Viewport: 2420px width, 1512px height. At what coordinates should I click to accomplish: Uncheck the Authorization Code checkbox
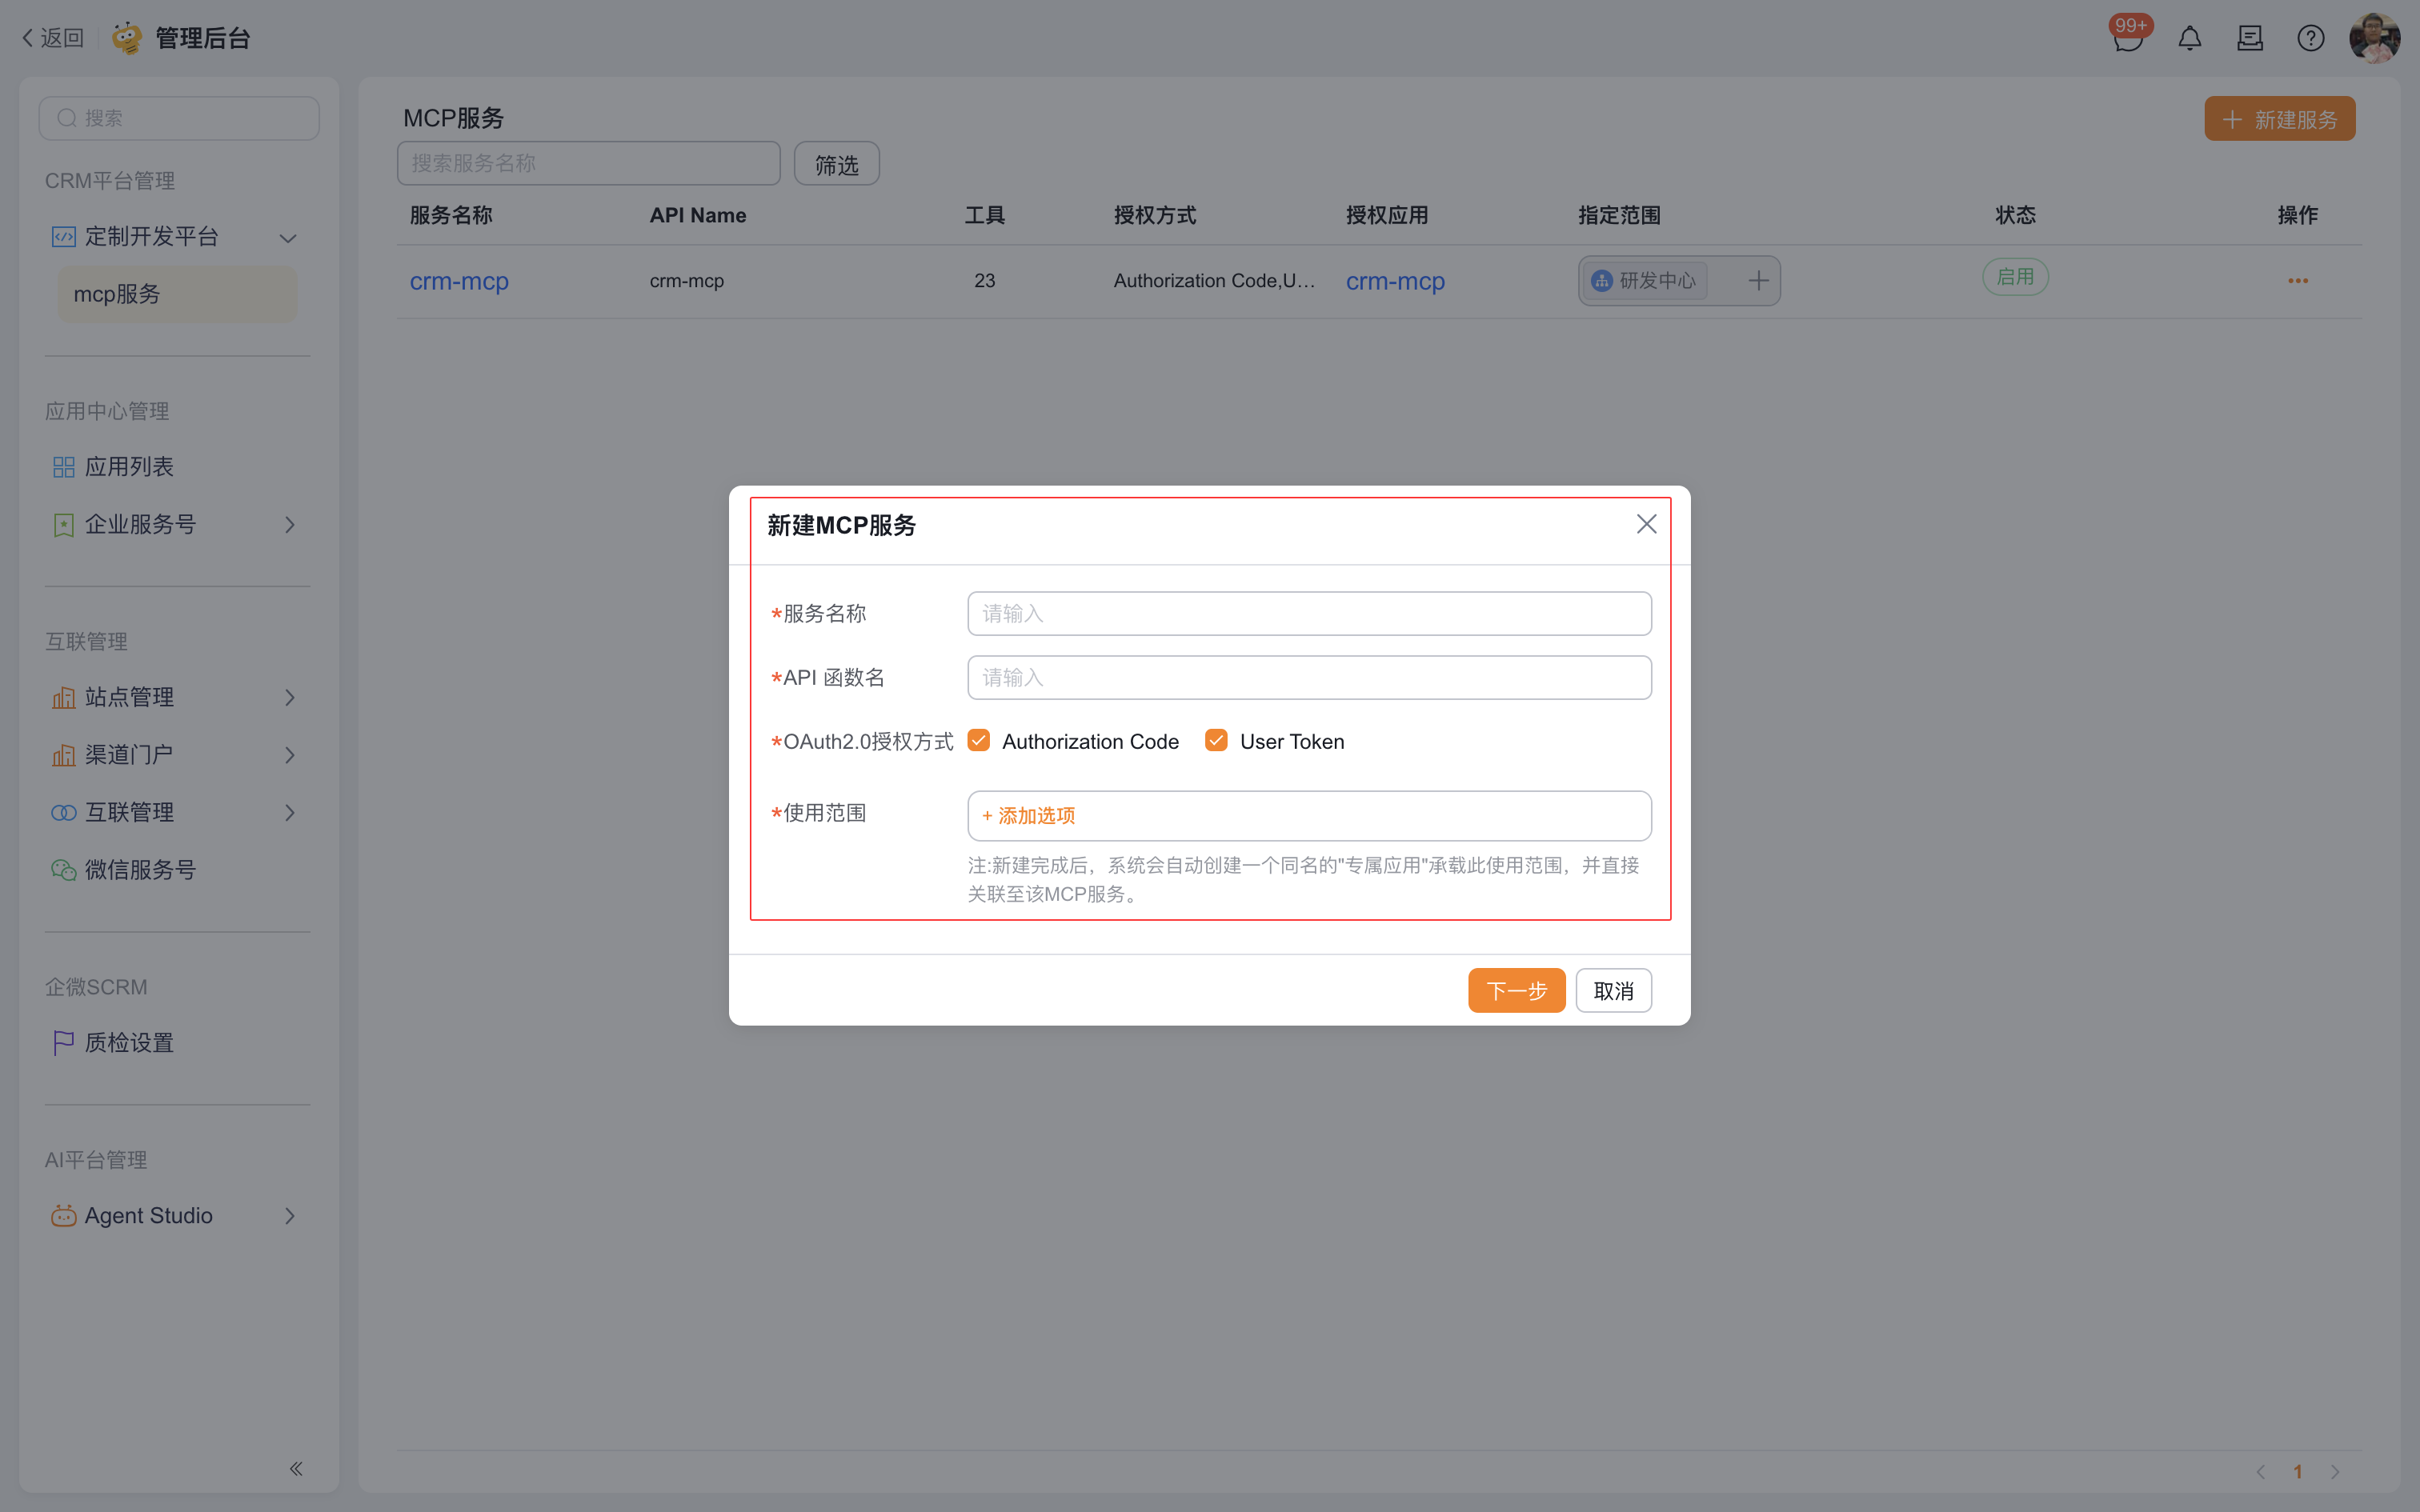click(979, 741)
